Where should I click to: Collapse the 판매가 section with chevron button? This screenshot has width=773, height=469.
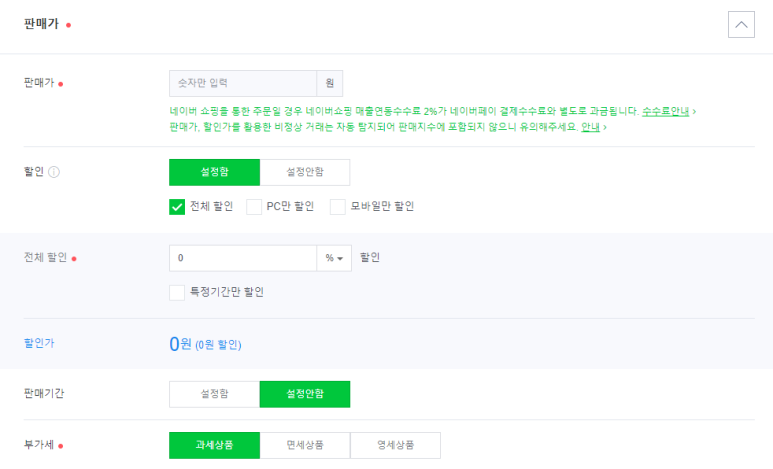(x=741, y=24)
